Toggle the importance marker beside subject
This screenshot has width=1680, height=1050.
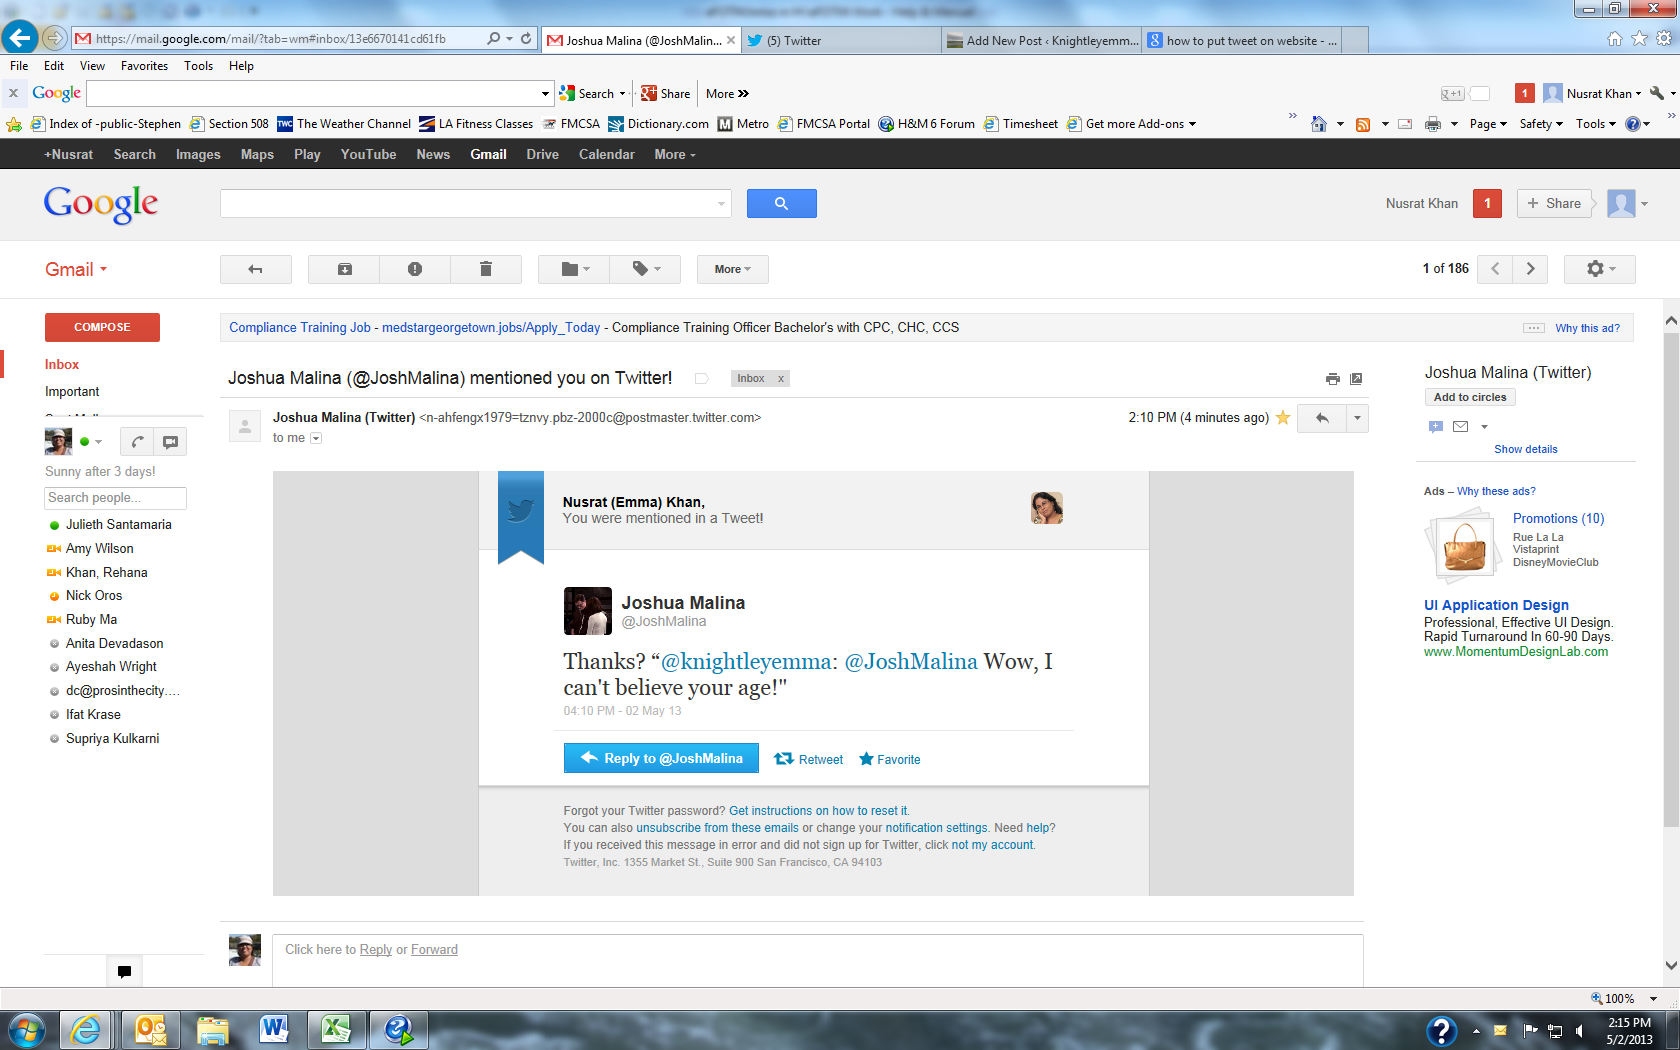[702, 379]
